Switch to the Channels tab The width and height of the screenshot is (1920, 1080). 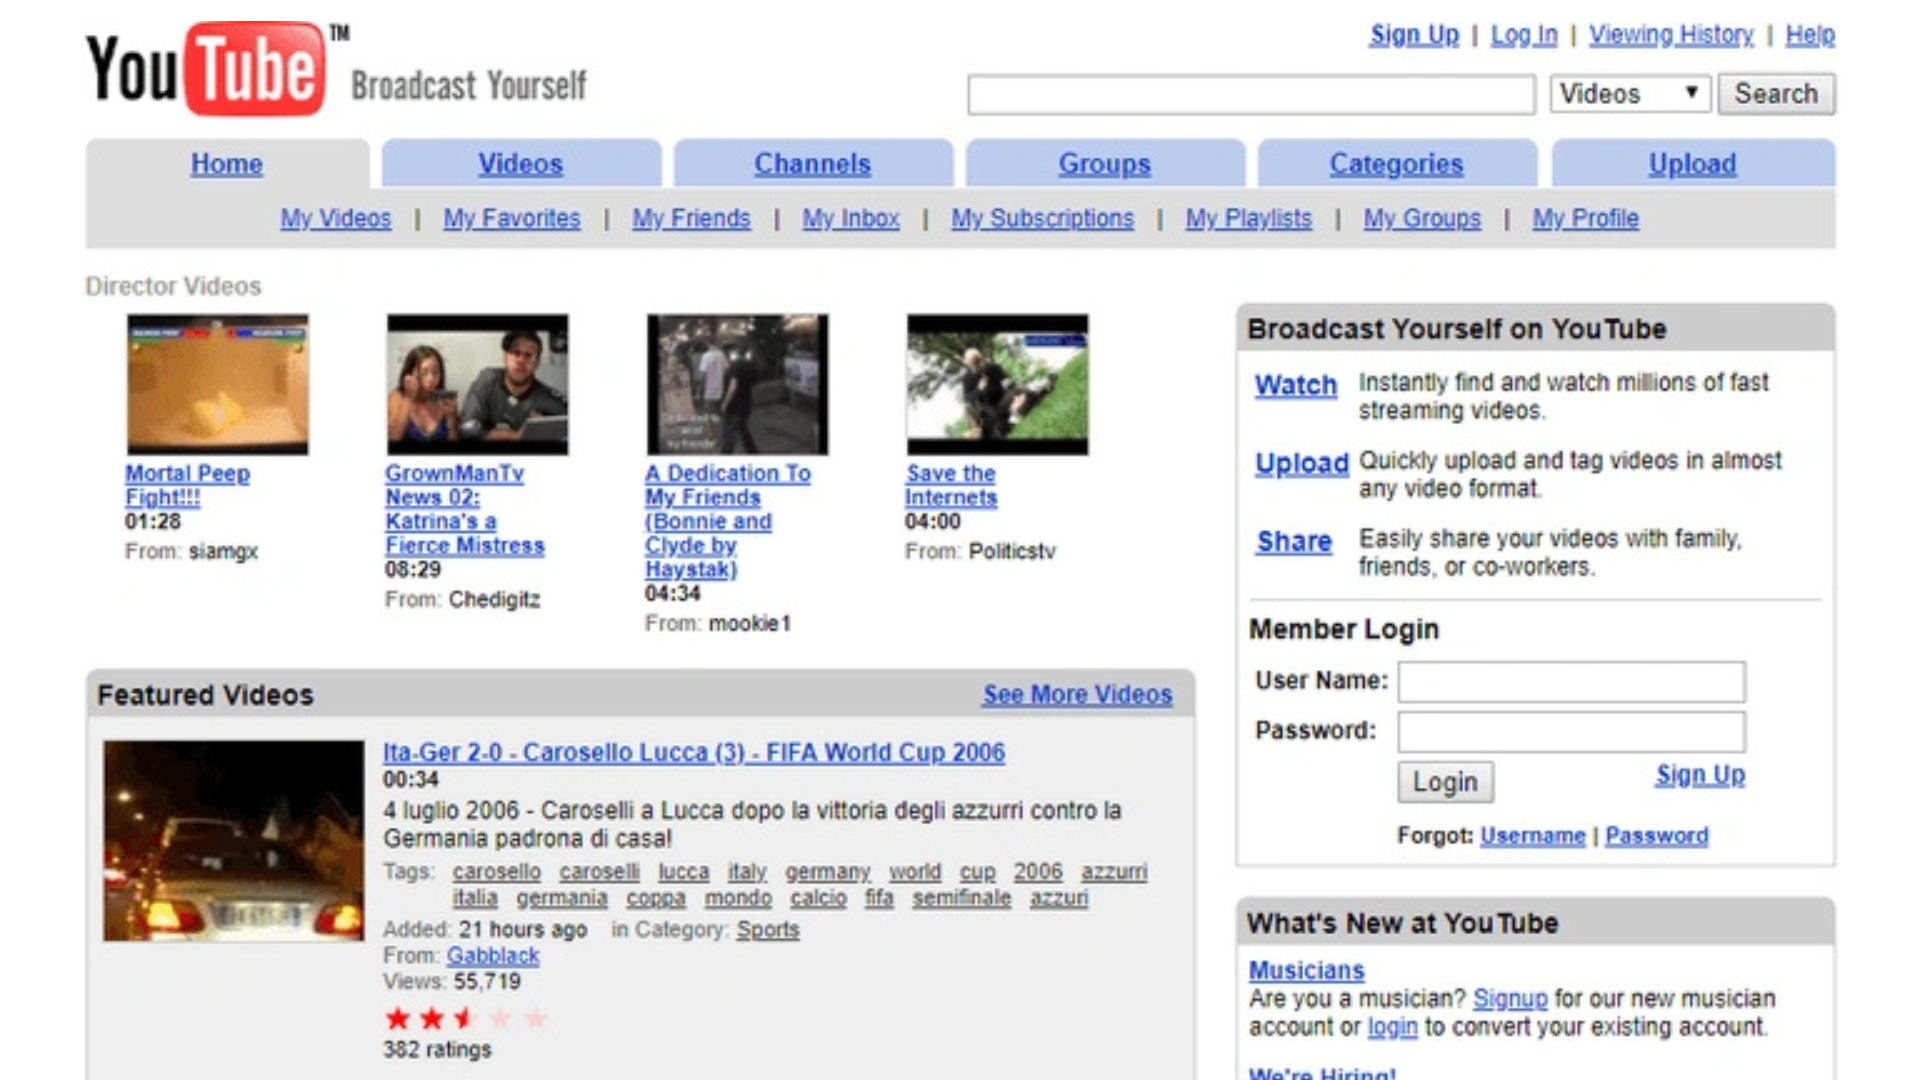tap(812, 164)
